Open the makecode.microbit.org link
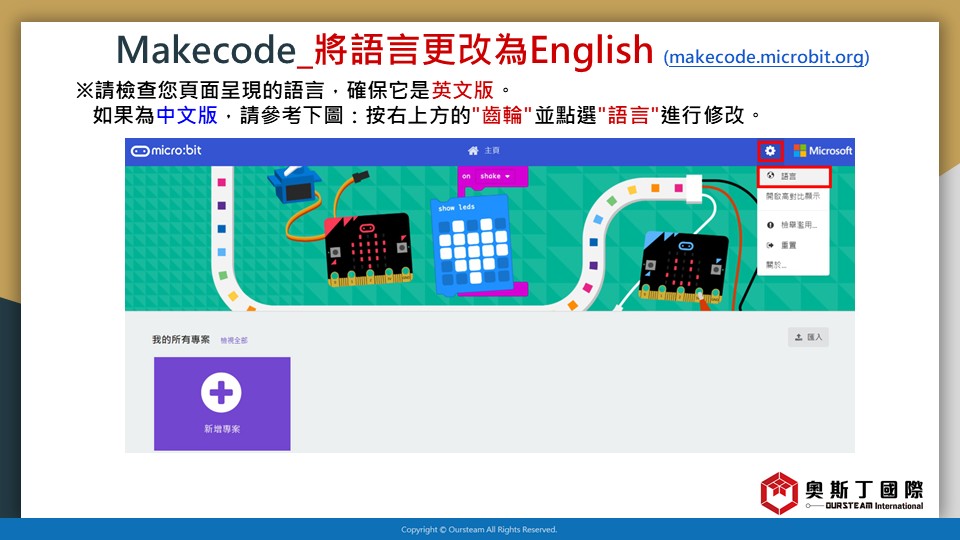Image resolution: width=960 pixels, height=540 pixels. (767, 57)
